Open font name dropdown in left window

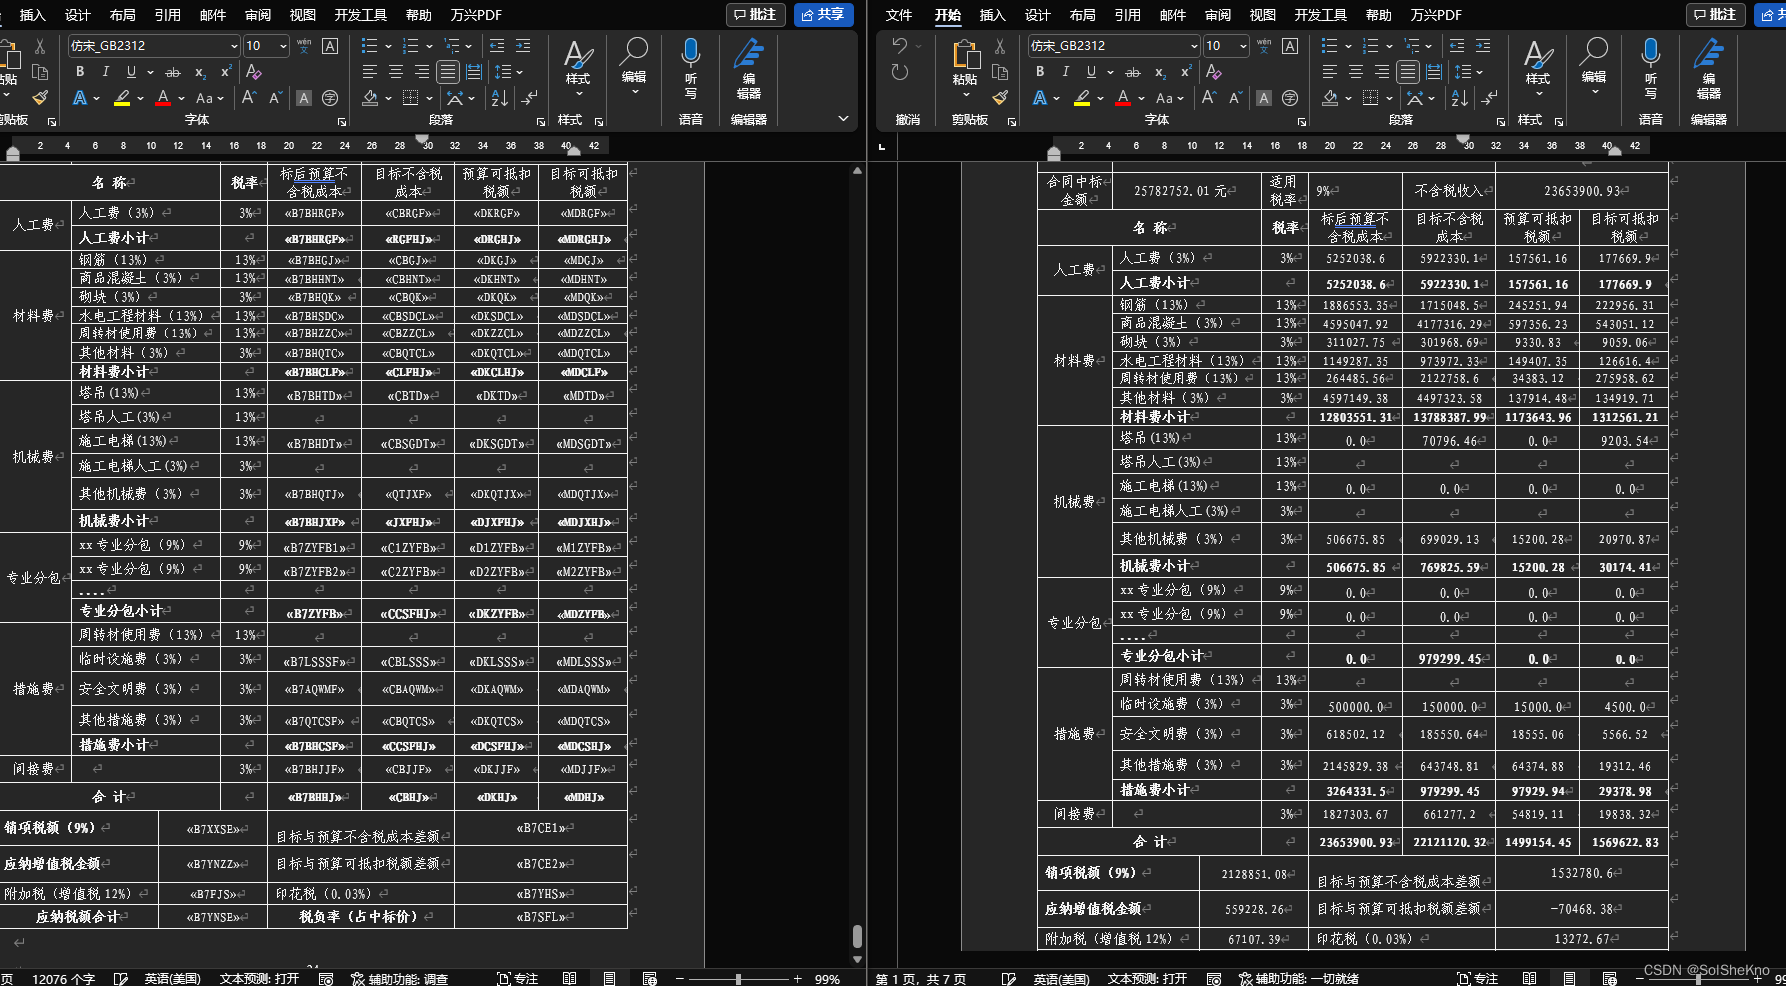(234, 46)
